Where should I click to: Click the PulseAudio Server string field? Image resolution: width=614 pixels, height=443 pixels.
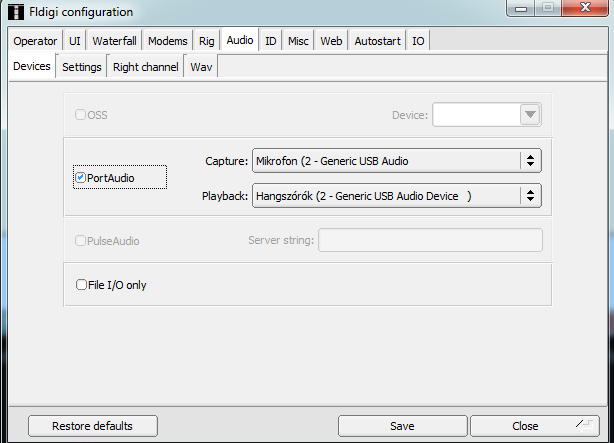(430, 240)
